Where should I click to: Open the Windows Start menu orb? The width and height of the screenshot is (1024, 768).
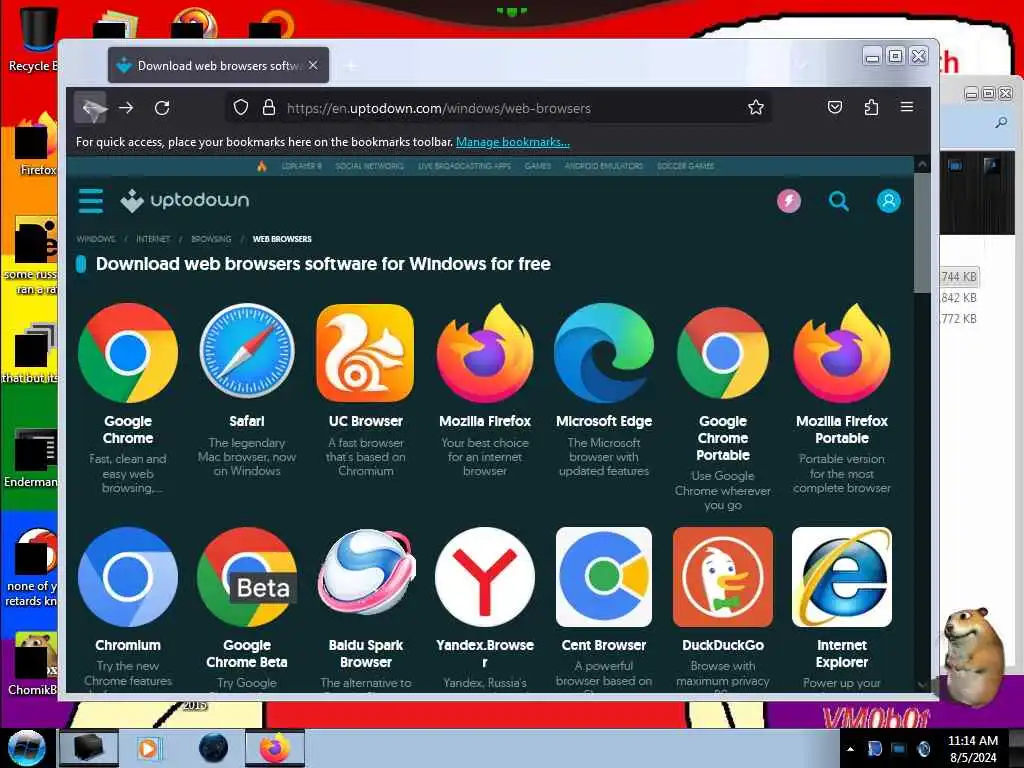tap(27, 748)
